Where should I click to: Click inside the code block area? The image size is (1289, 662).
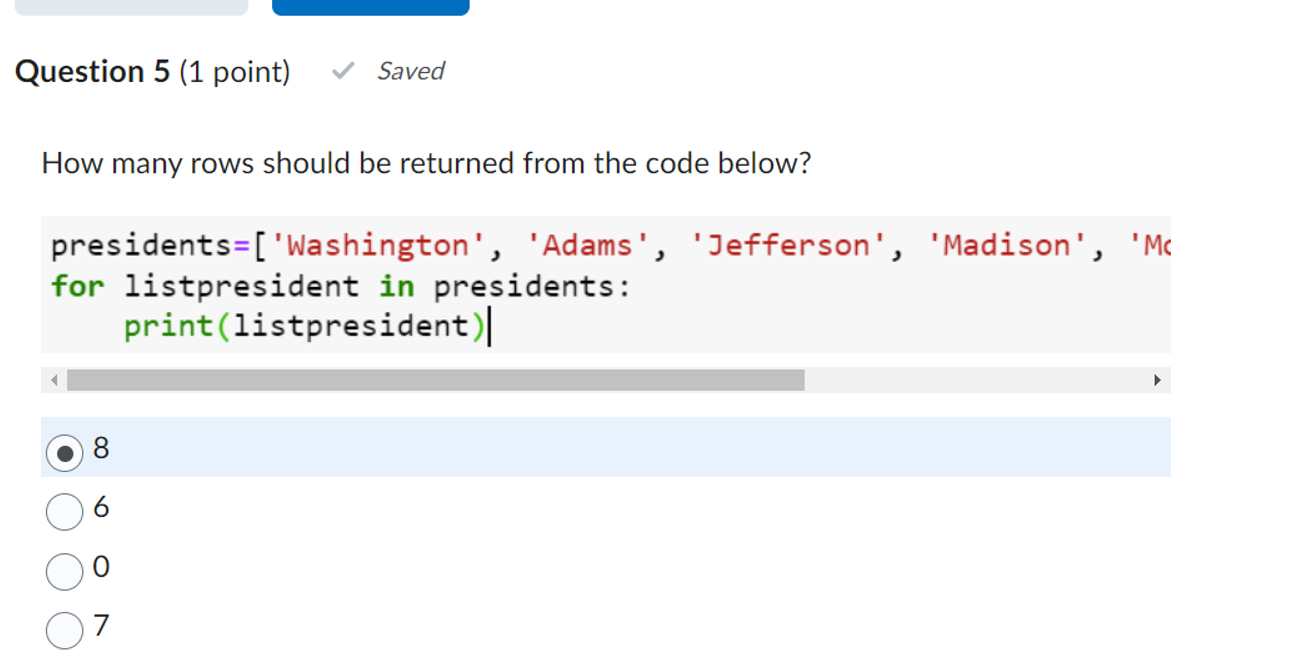click(x=600, y=285)
